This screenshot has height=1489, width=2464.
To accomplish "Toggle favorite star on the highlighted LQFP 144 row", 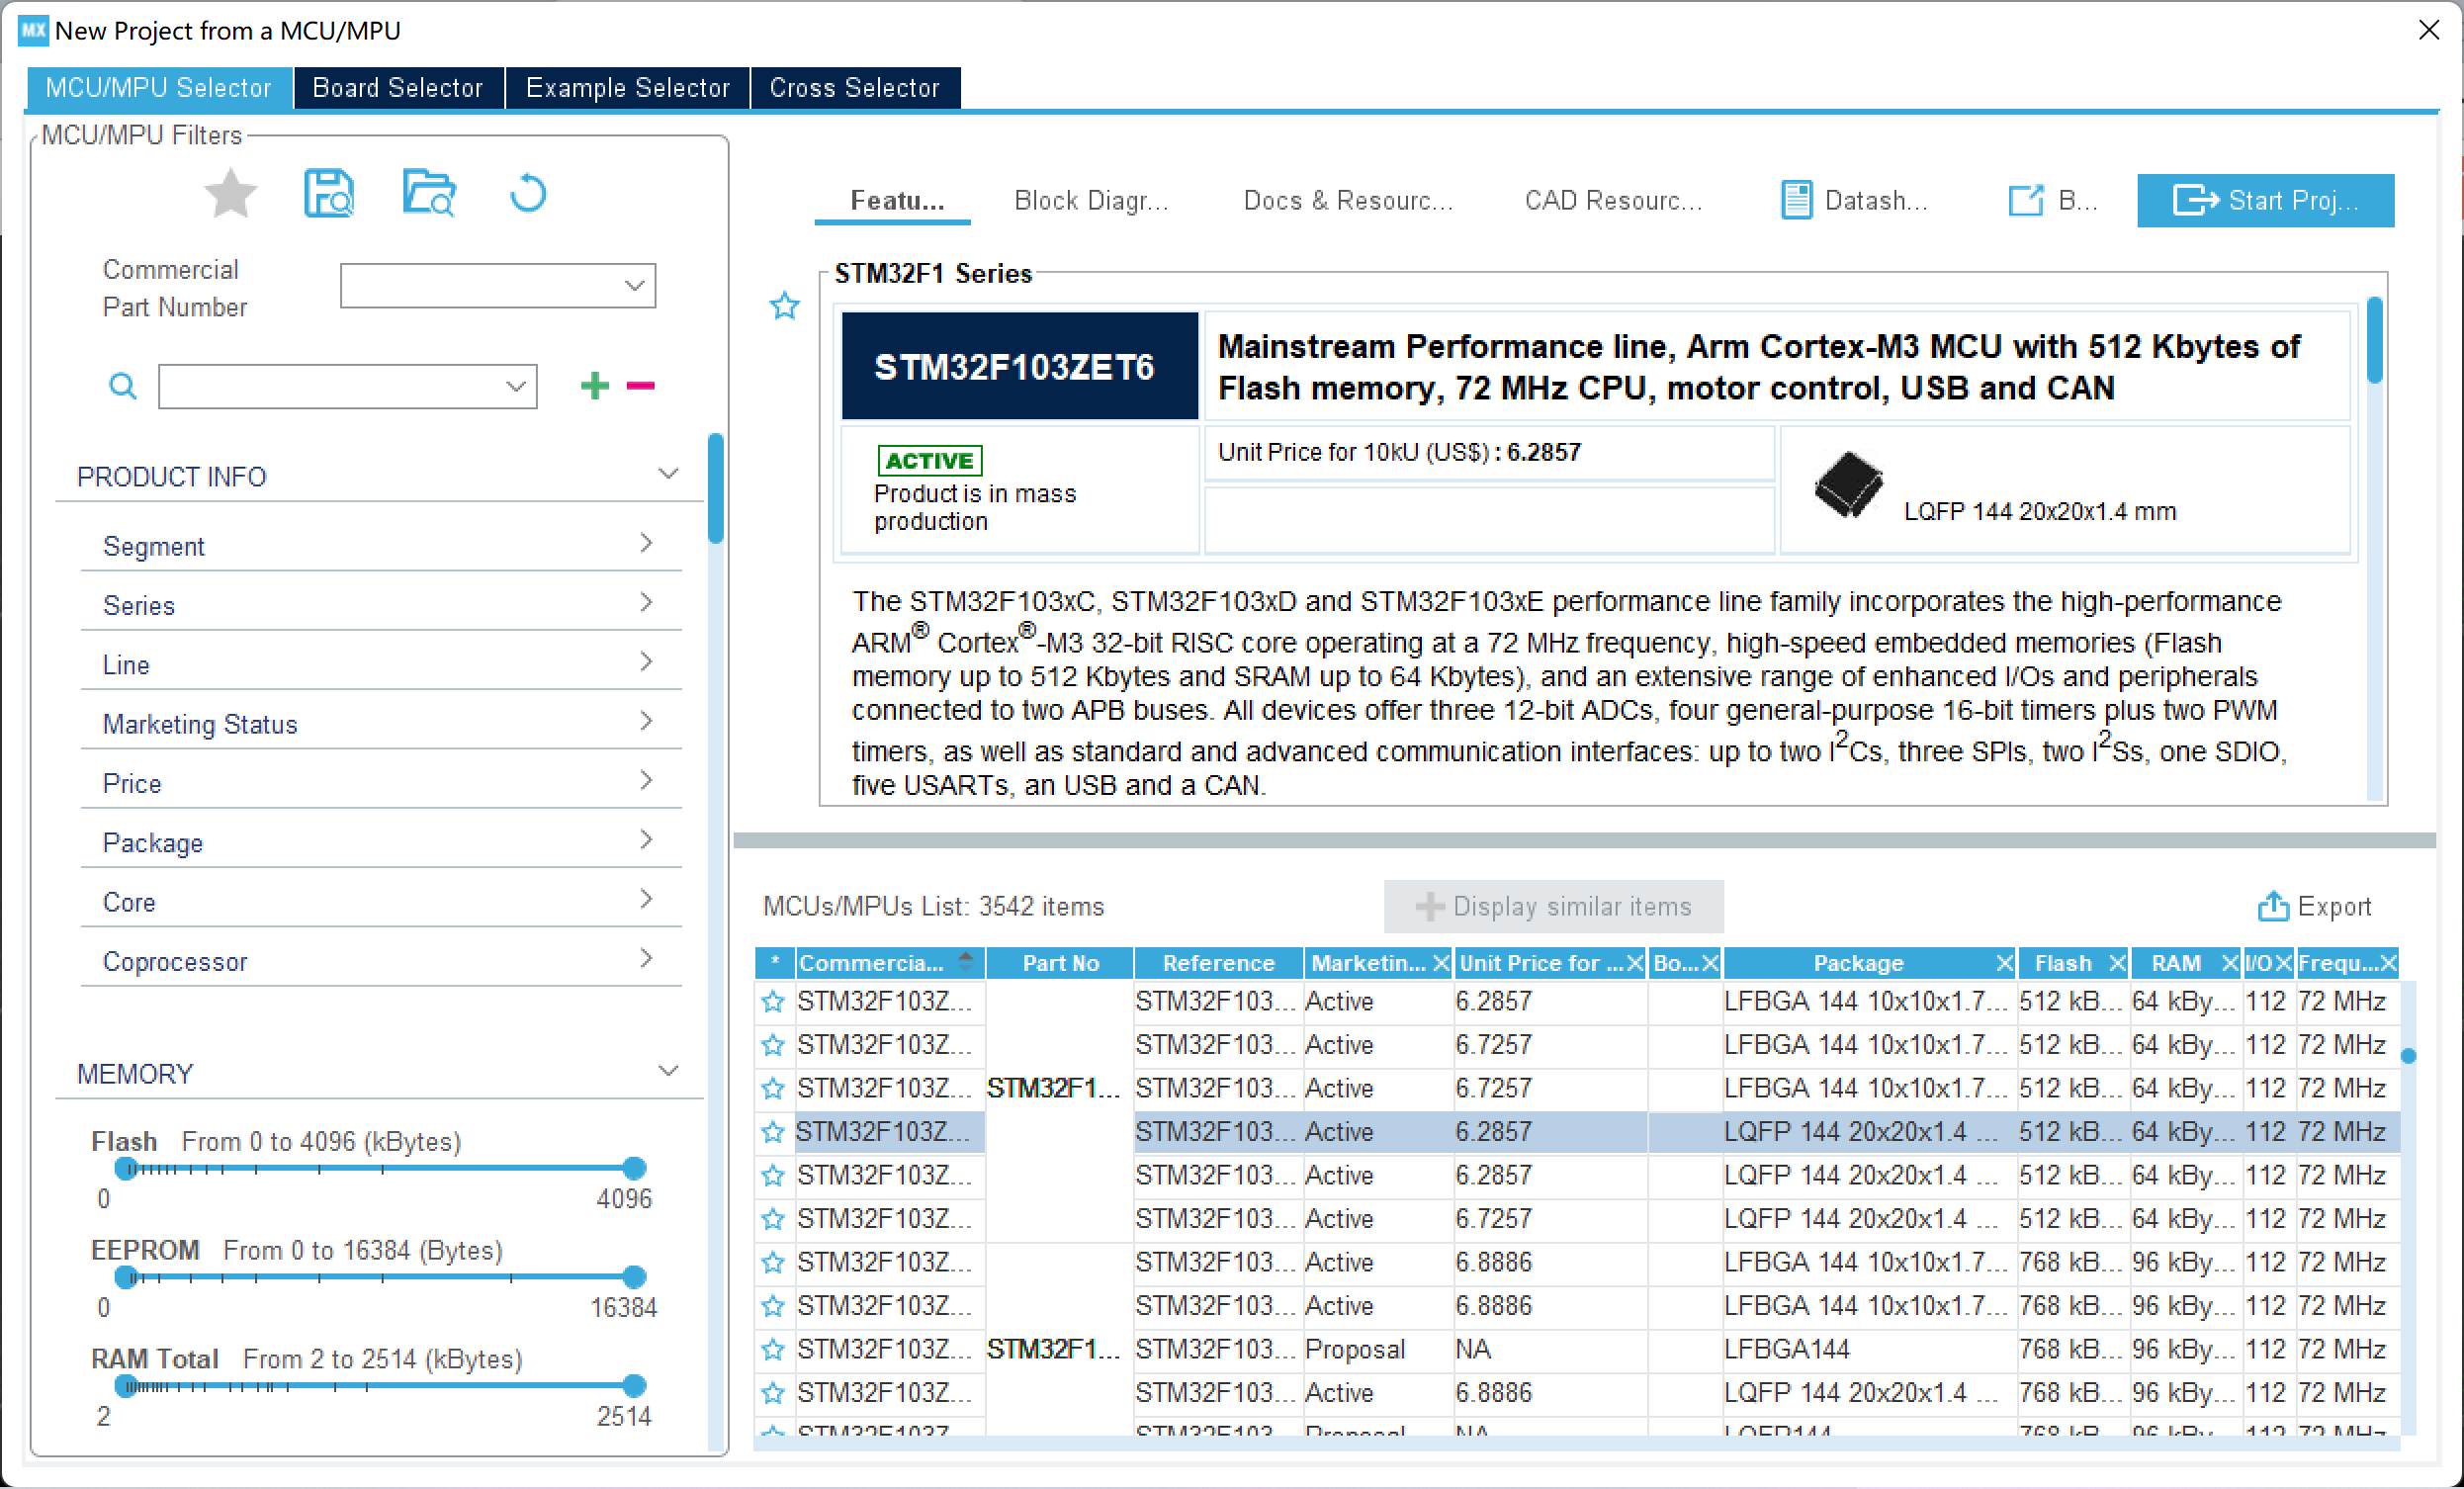I will pyautogui.click(x=772, y=1132).
